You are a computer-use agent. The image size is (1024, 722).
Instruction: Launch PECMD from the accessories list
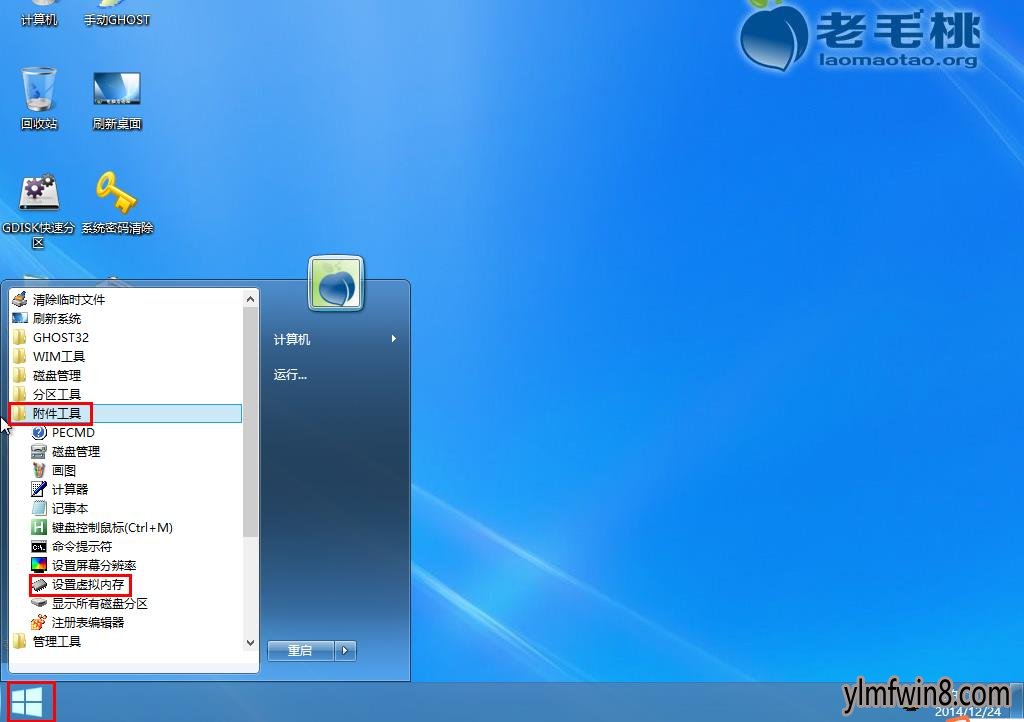(71, 432)
